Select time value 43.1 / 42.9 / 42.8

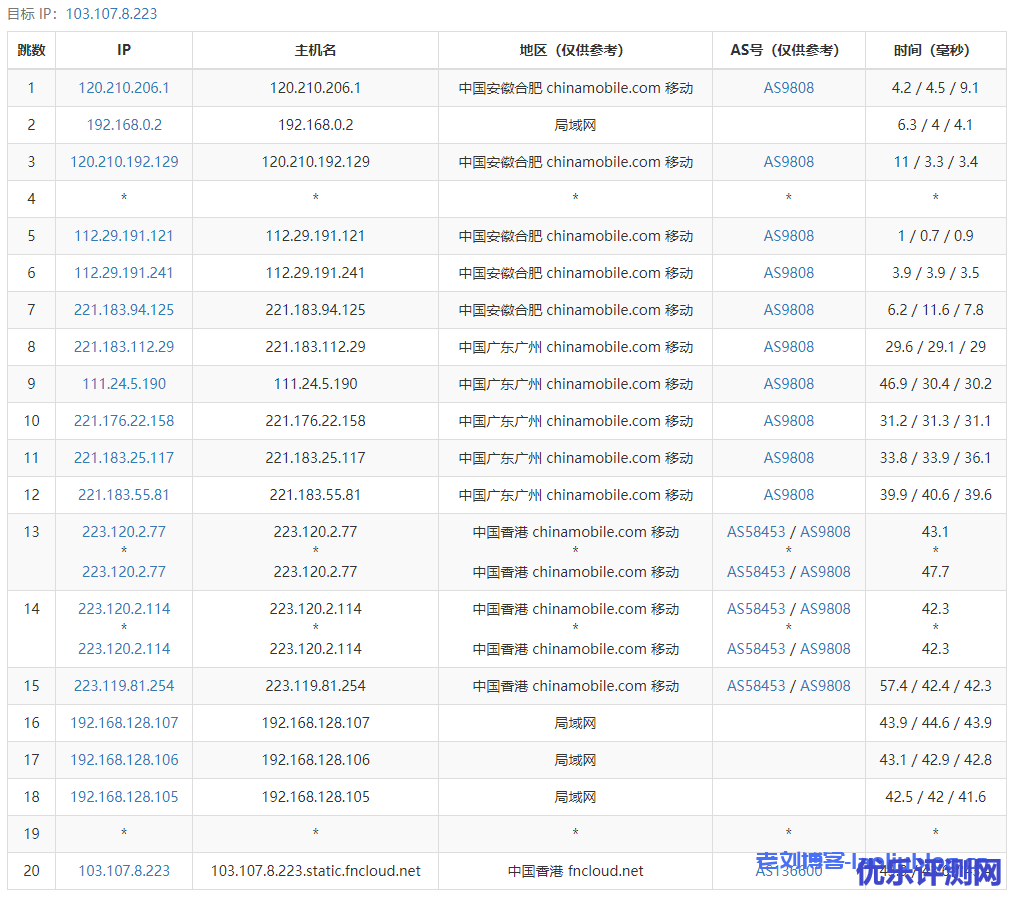pyautogui.click(x=935, y=760)
